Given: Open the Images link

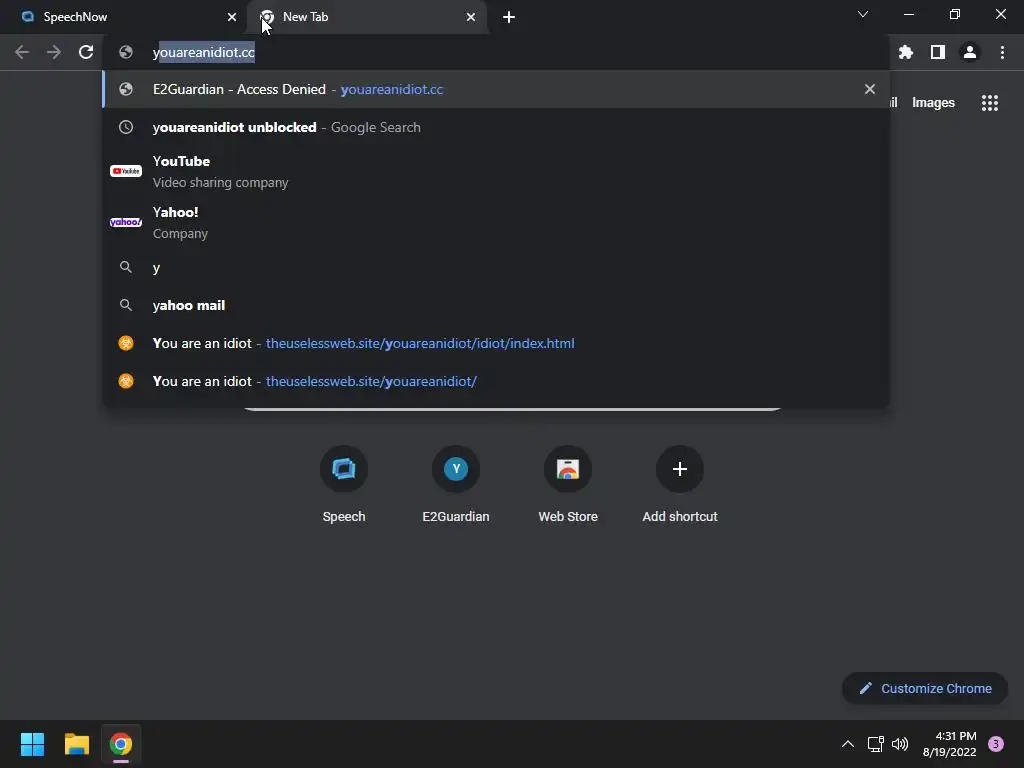Looking at the screenshot, I should [x=933, y=103].
